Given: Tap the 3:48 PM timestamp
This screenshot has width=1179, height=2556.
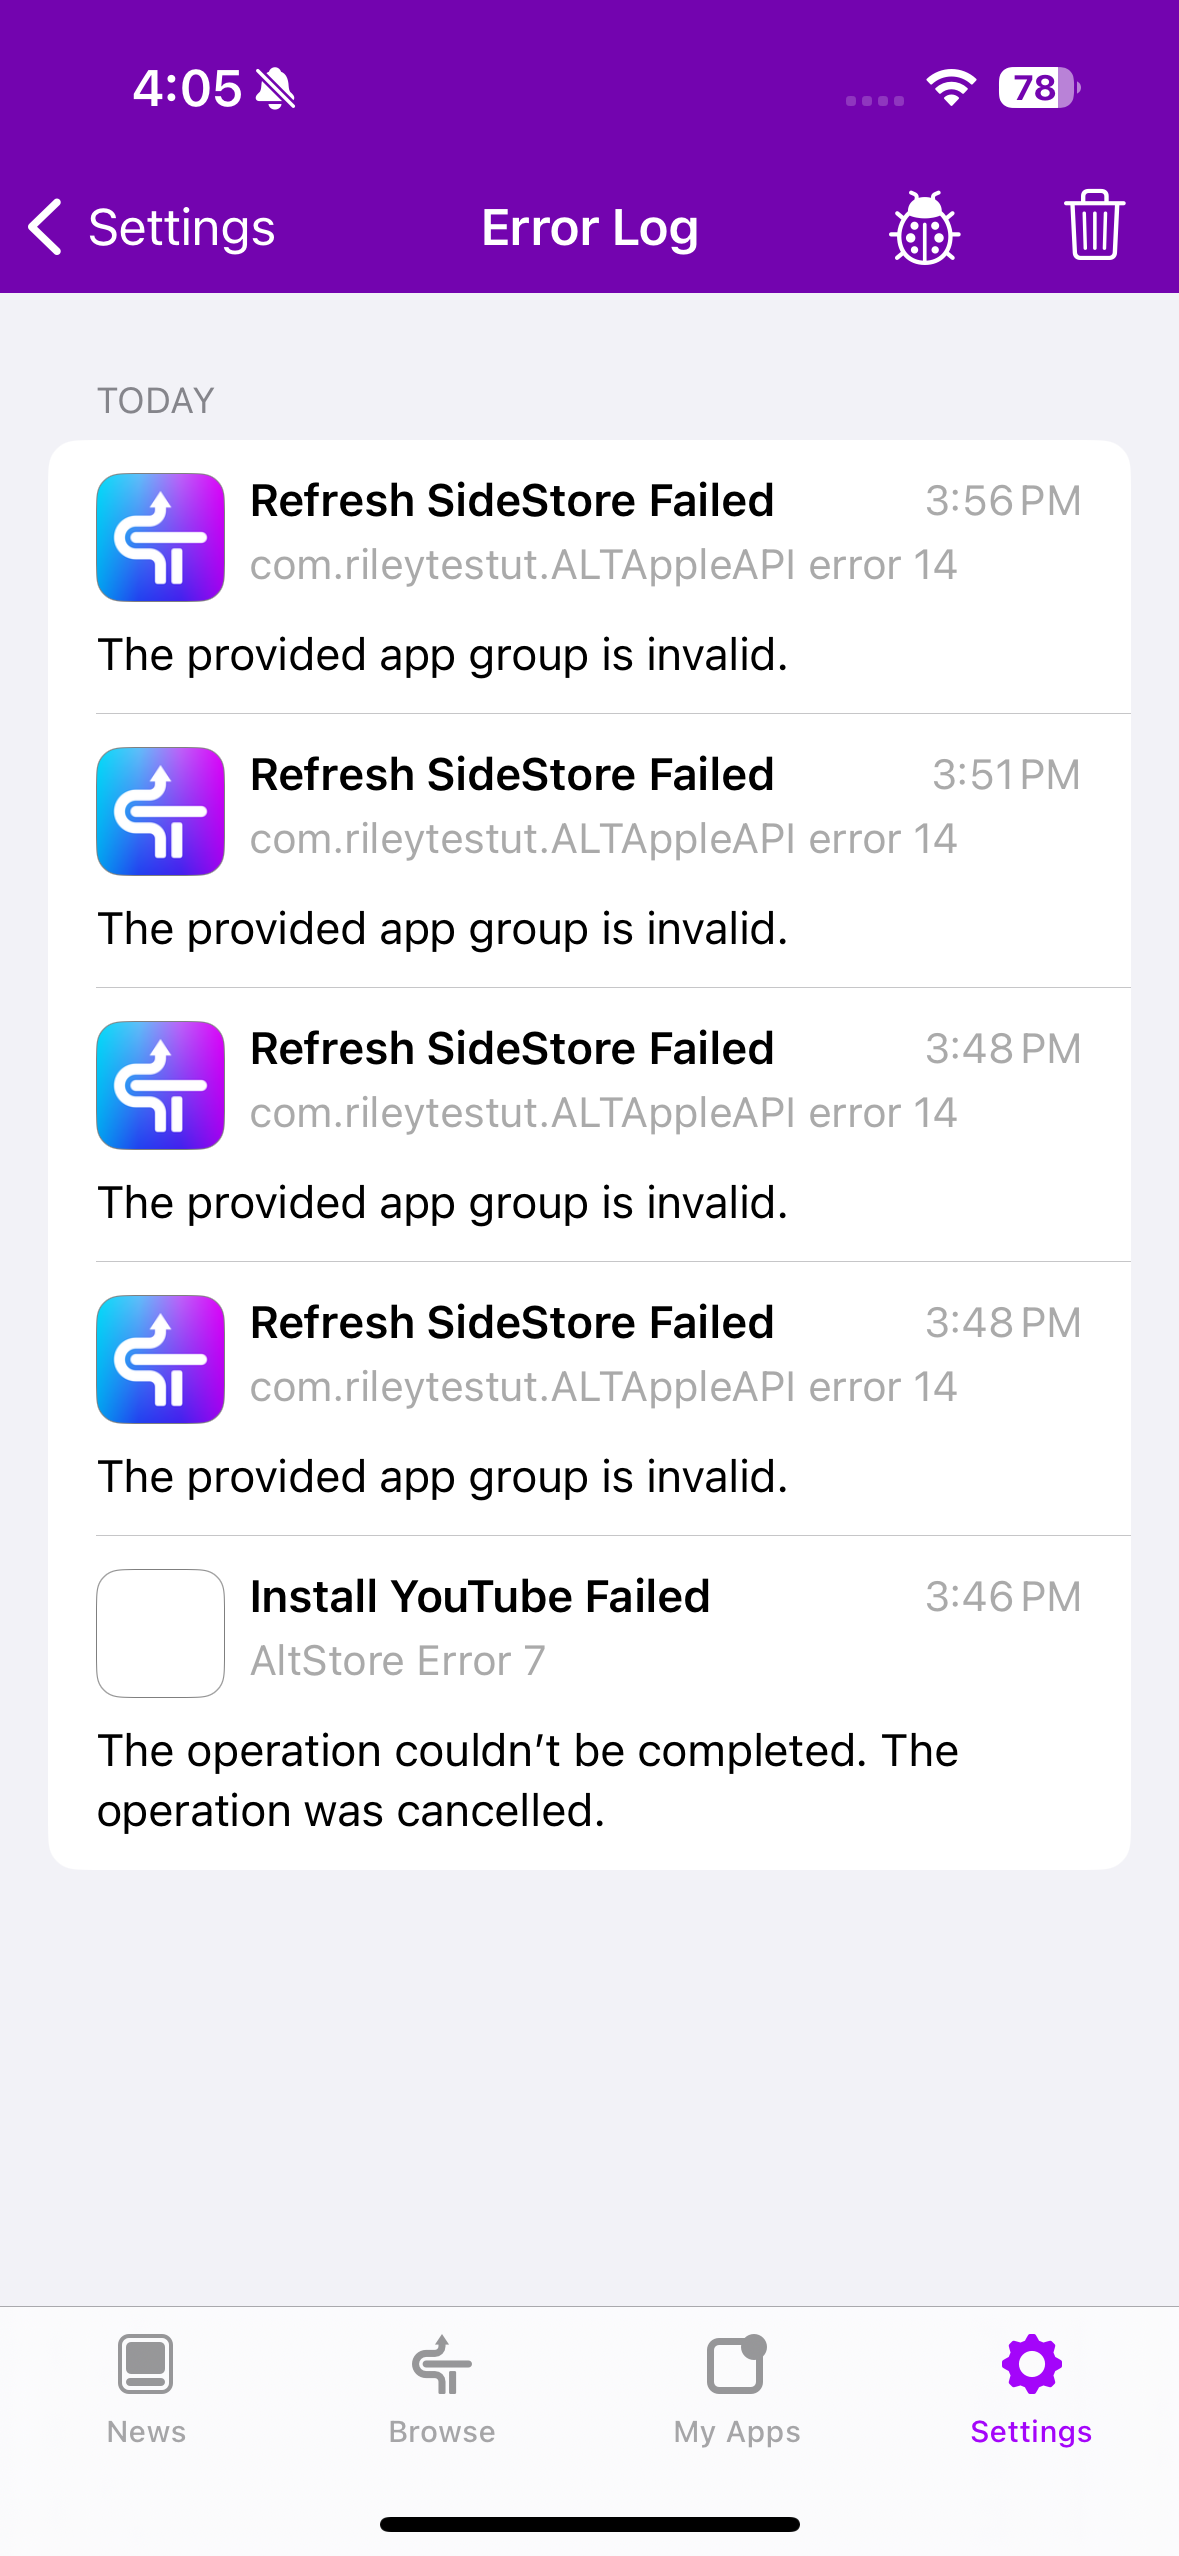Looking at the screenshot, I should (x=1005, y=1049).
